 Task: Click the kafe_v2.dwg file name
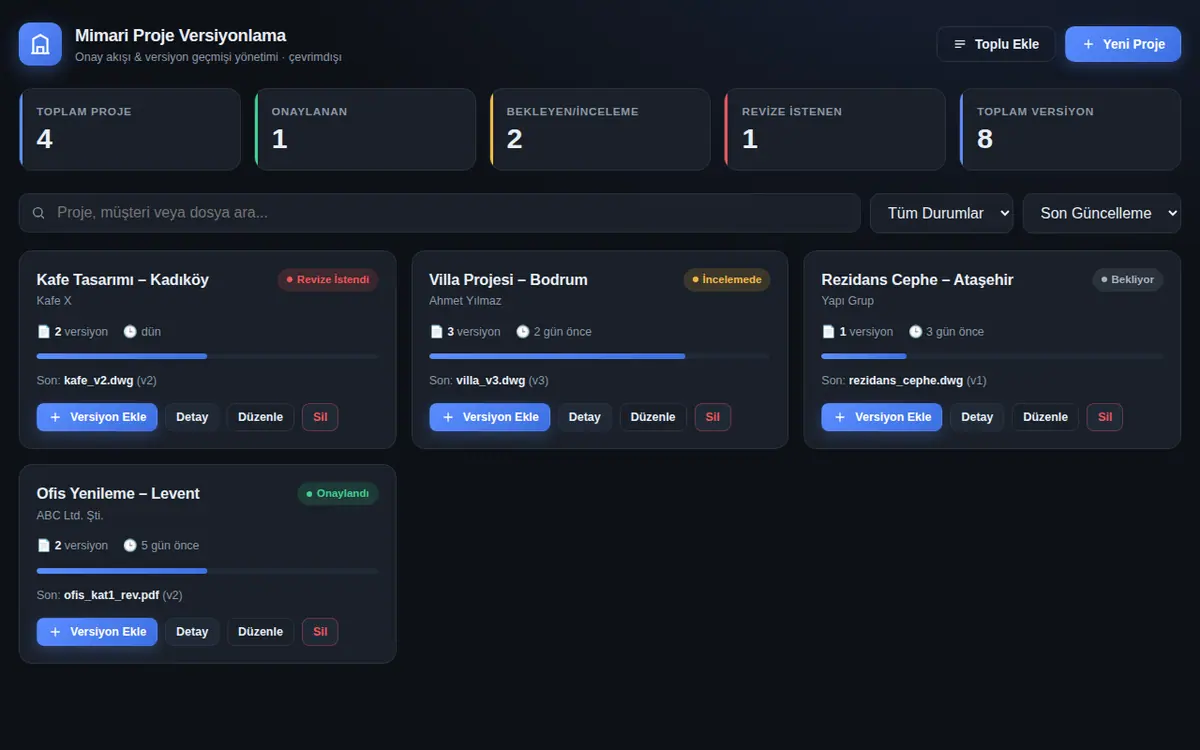98,380
